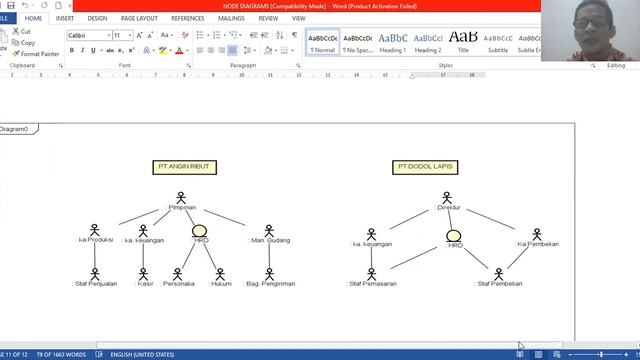
Task: Click the Redo icon in quick access toolbar
Action: pyautogui.click(x=44, y=5)
